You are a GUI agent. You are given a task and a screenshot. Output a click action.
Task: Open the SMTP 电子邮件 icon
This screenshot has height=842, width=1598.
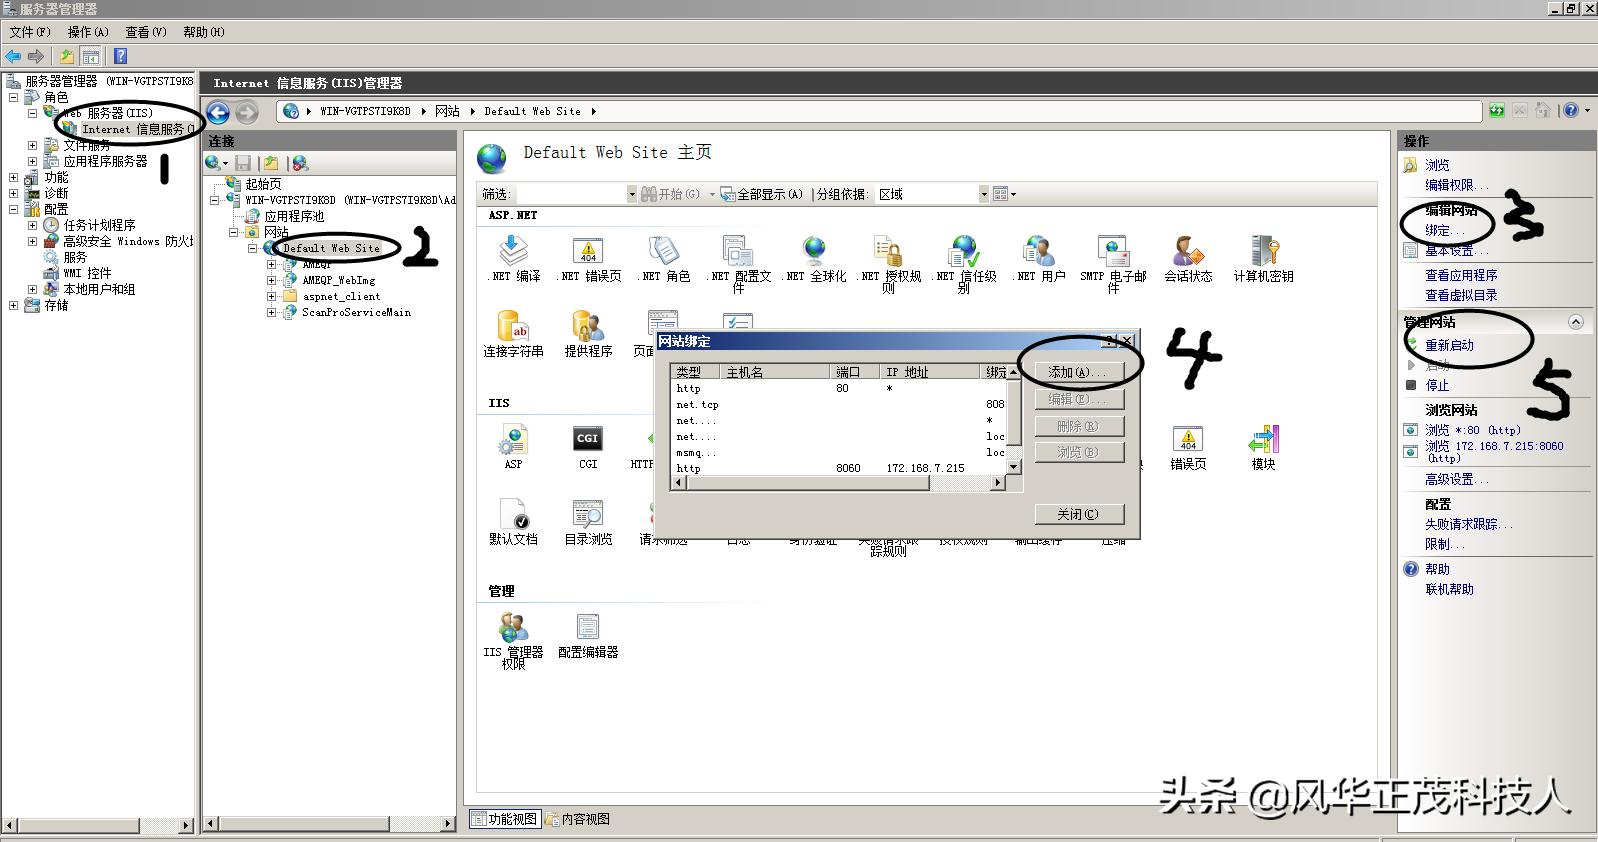(1113, 251)
